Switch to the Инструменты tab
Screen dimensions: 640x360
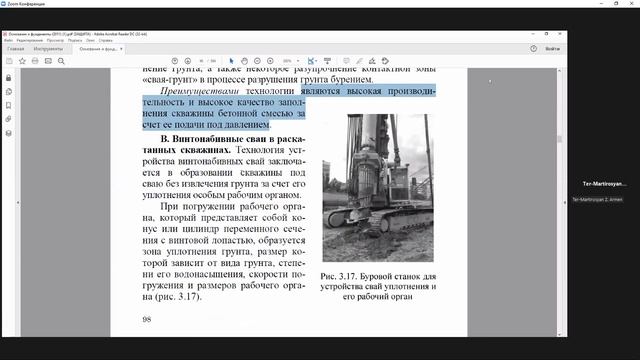click(48, 49)
